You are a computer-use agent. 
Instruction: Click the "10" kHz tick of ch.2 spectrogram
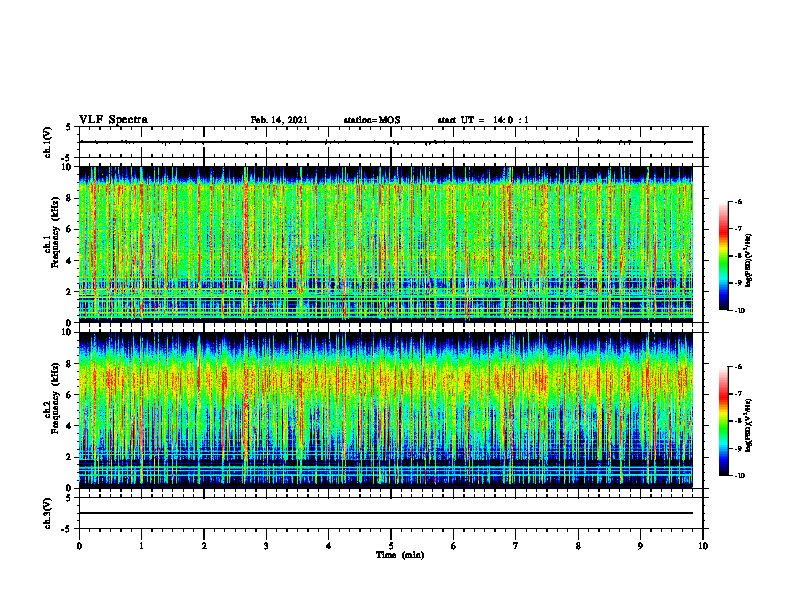[x=67, y=332]
